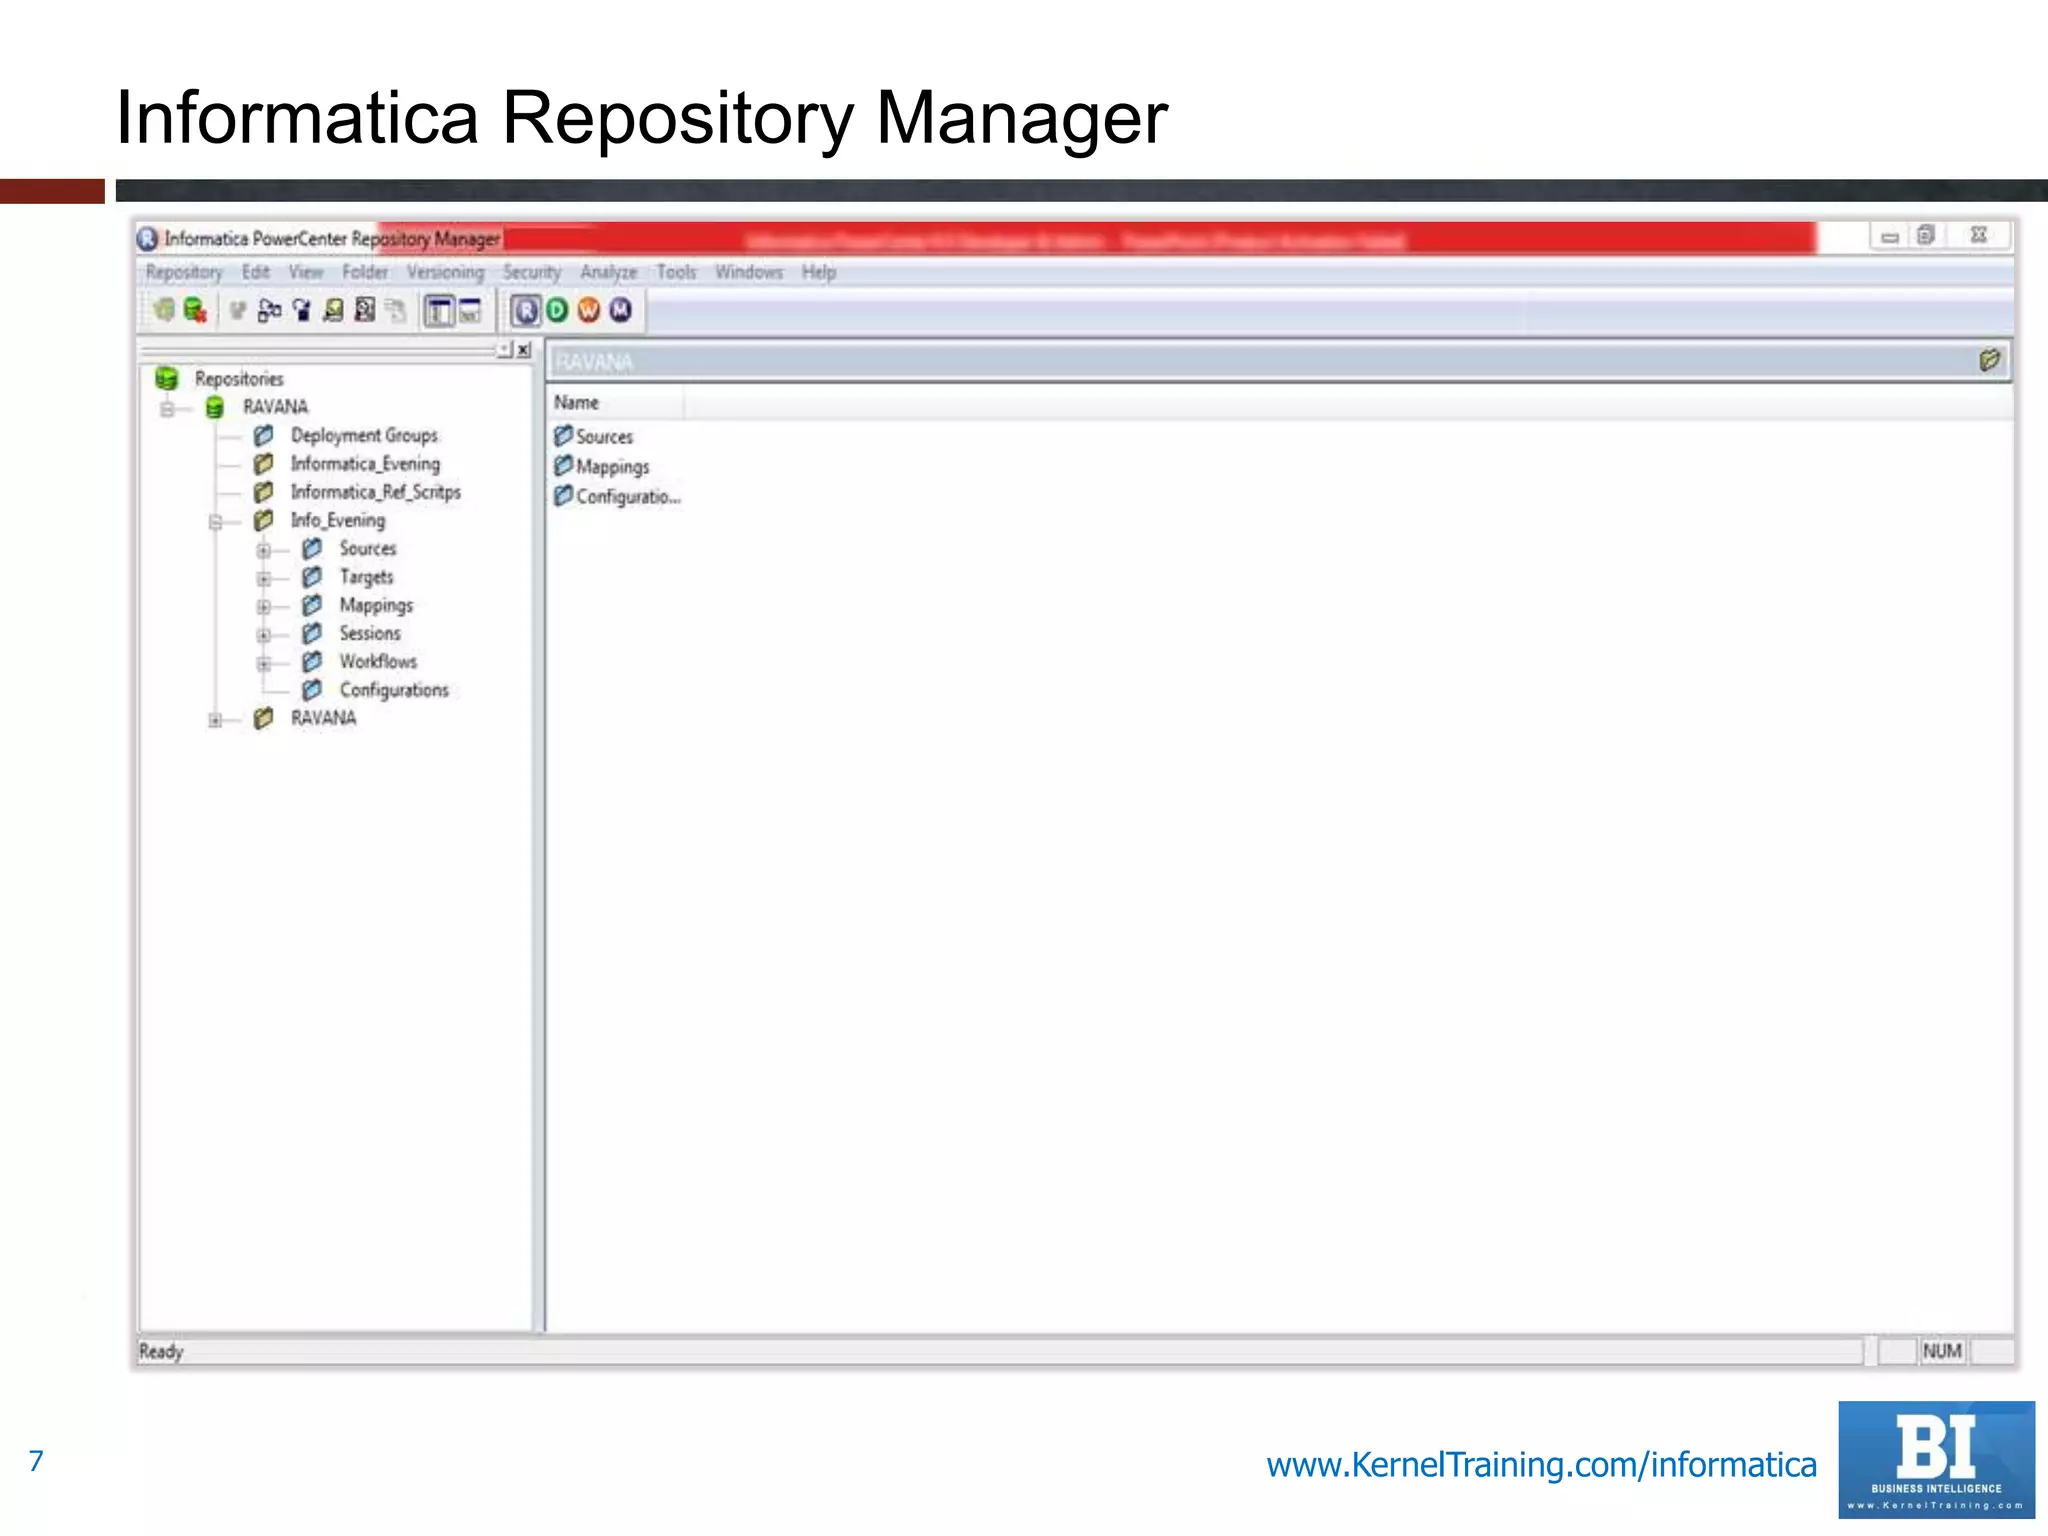Open the View menu
2048x1536 pixels.
point(306,272)
